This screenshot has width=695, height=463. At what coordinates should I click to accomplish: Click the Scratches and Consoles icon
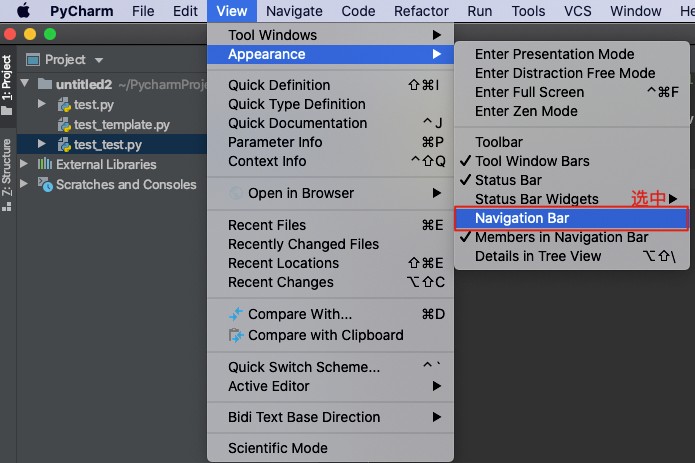(x=45, y=184)
